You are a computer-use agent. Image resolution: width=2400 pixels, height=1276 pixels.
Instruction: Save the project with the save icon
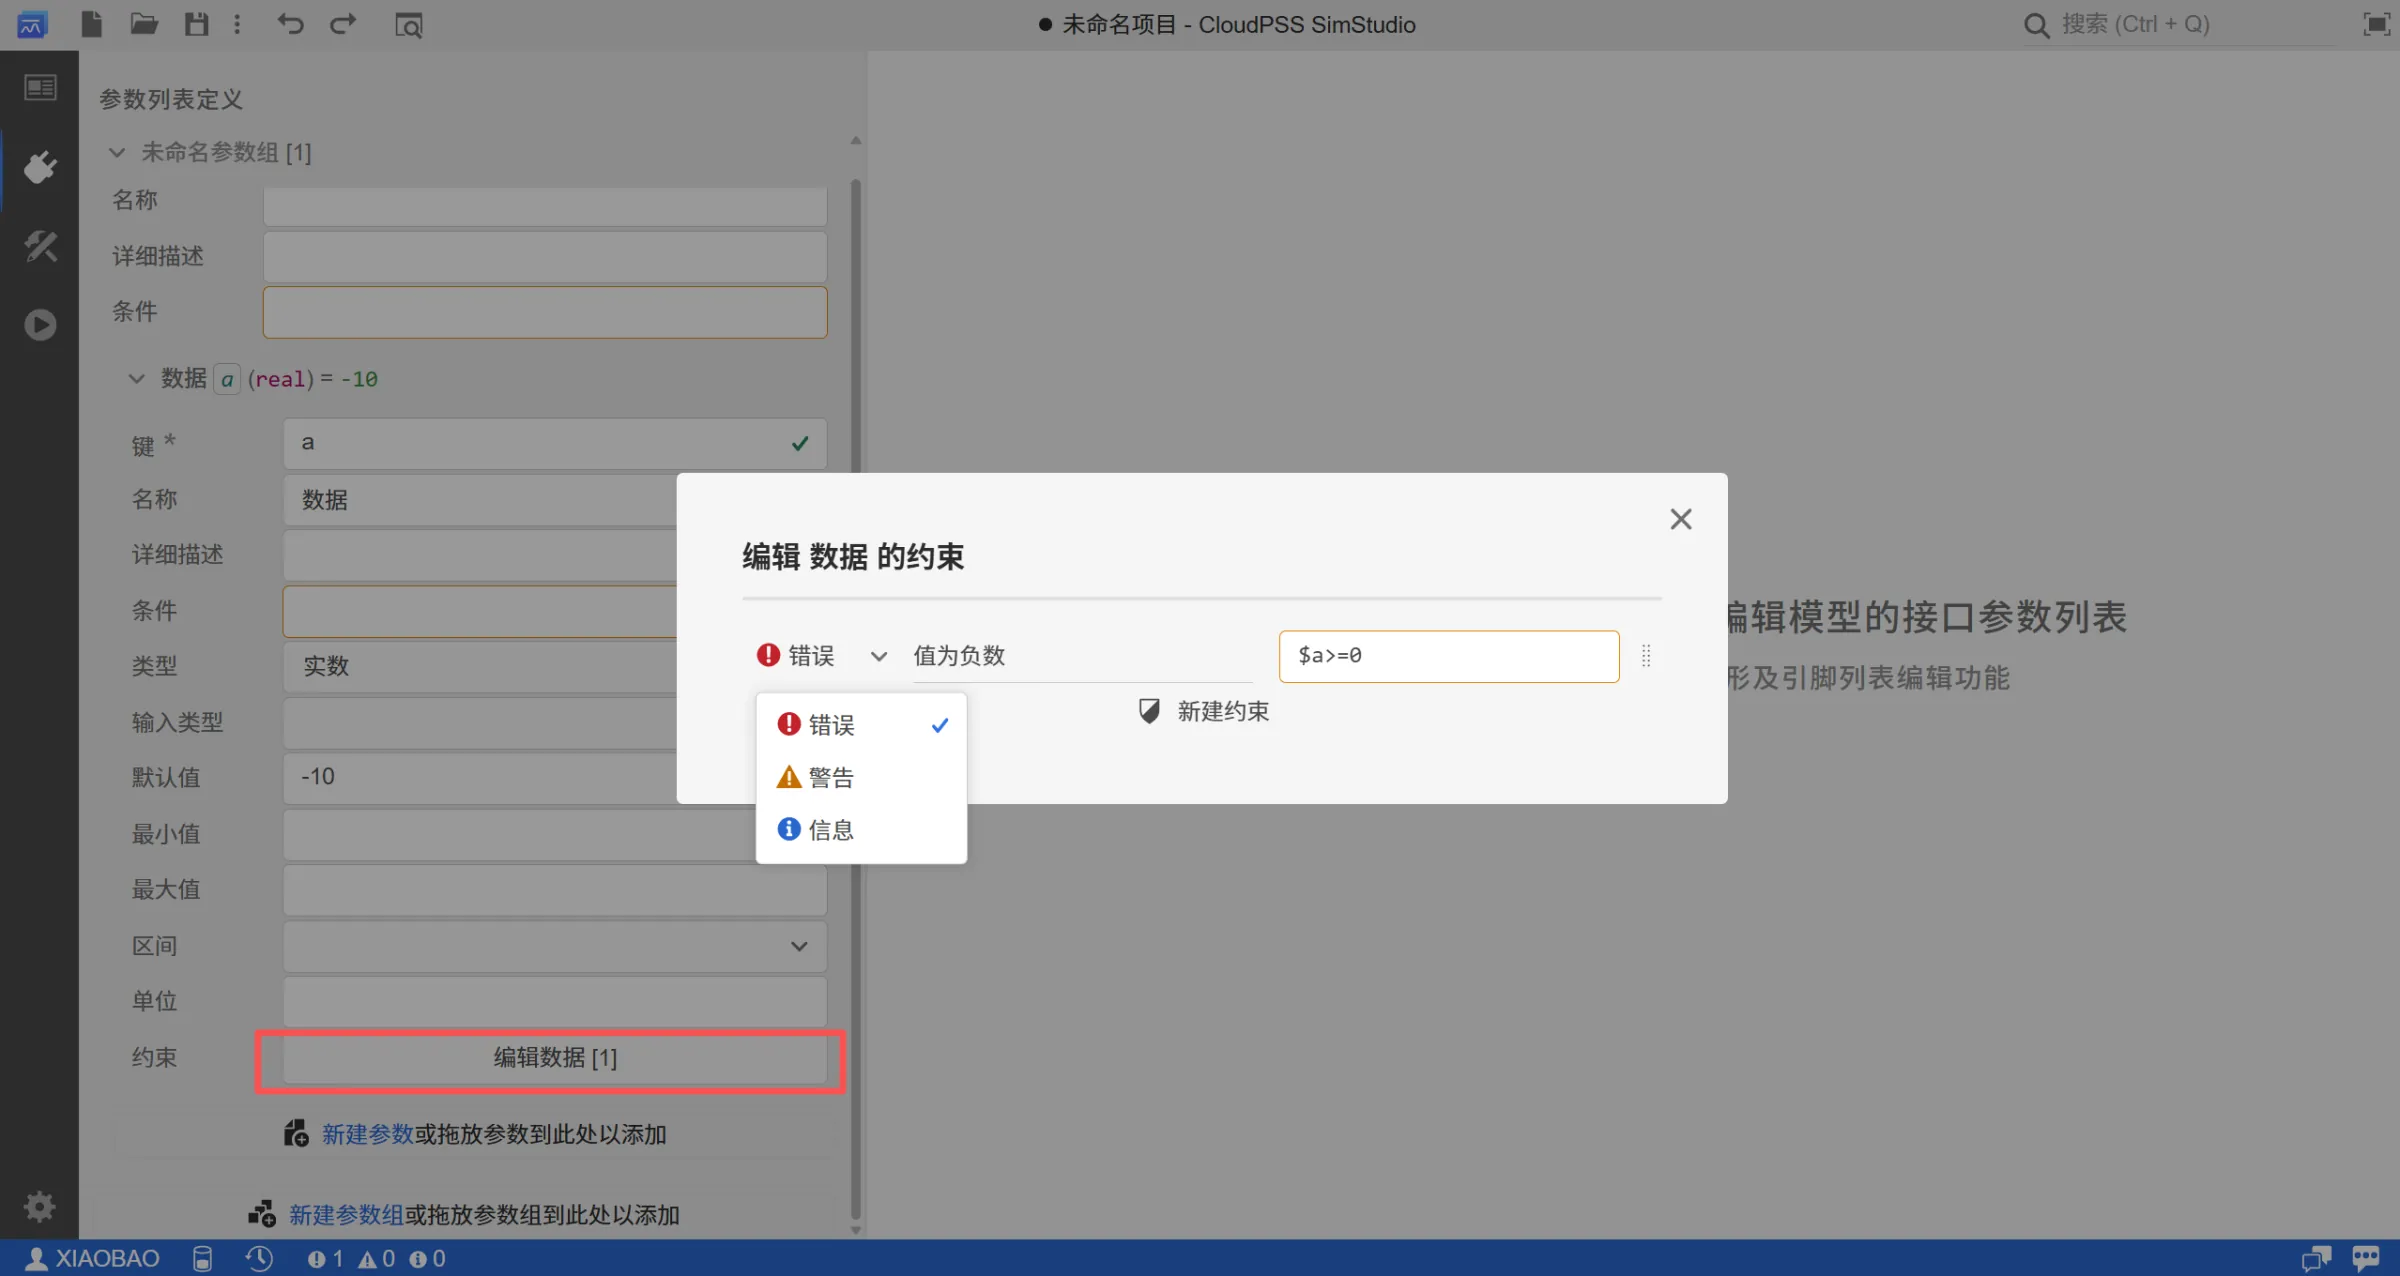[x=197, y=24]
